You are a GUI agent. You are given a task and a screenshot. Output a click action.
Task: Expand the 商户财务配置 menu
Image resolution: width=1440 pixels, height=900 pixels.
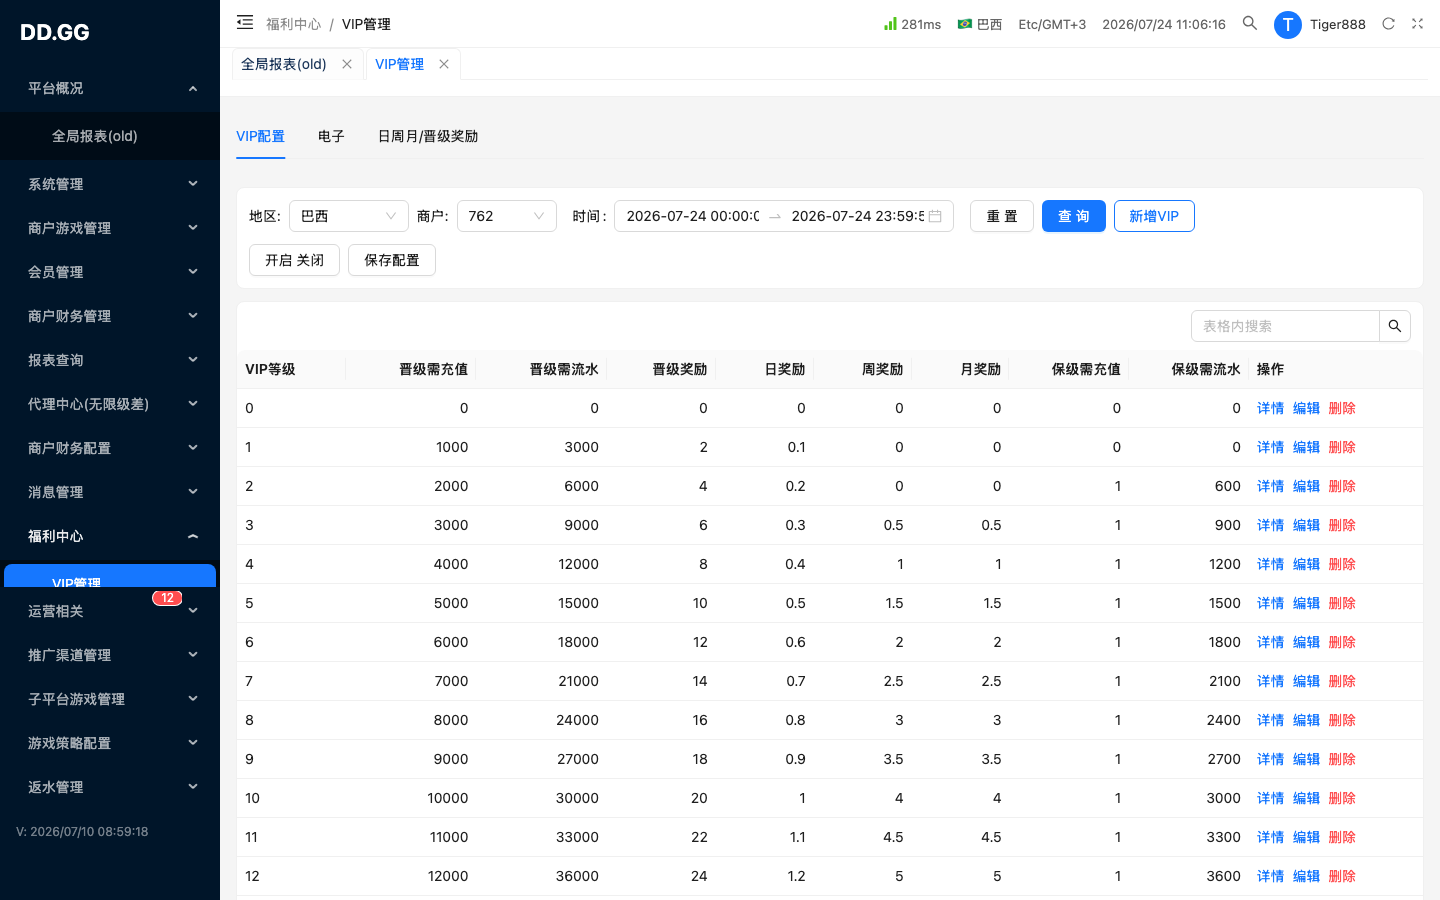[x=110, y=448]
